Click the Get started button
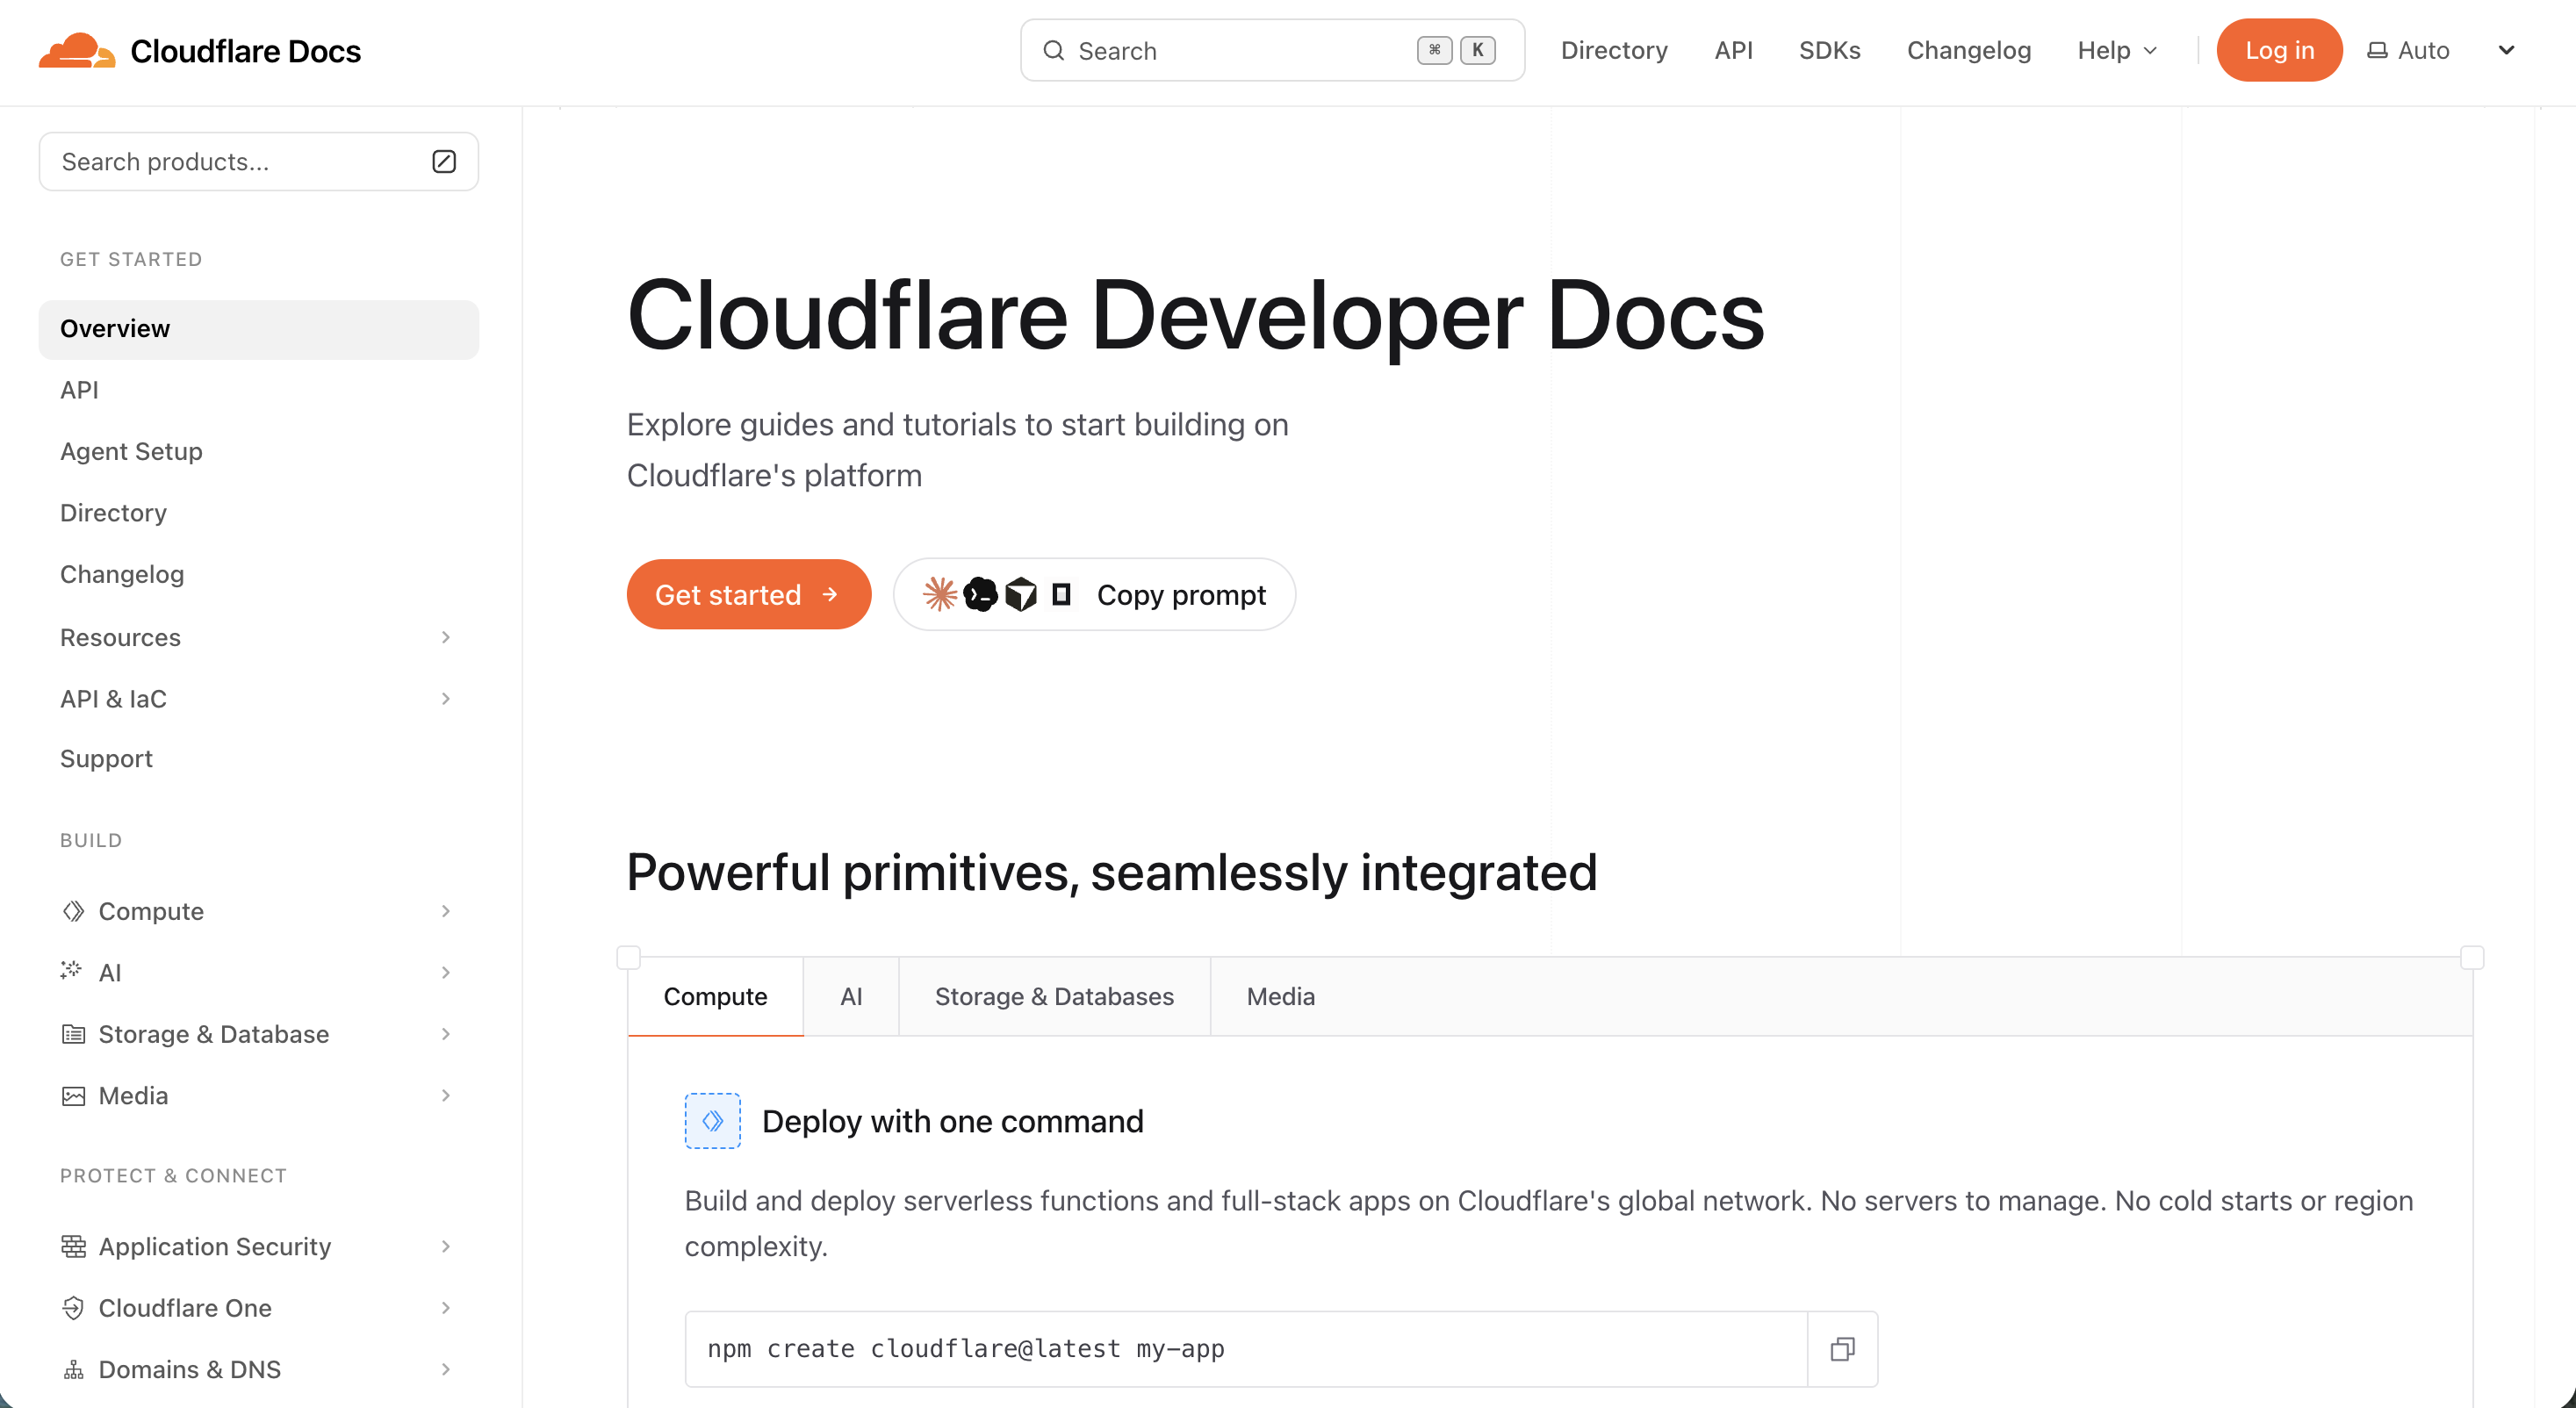 (748, 594)
